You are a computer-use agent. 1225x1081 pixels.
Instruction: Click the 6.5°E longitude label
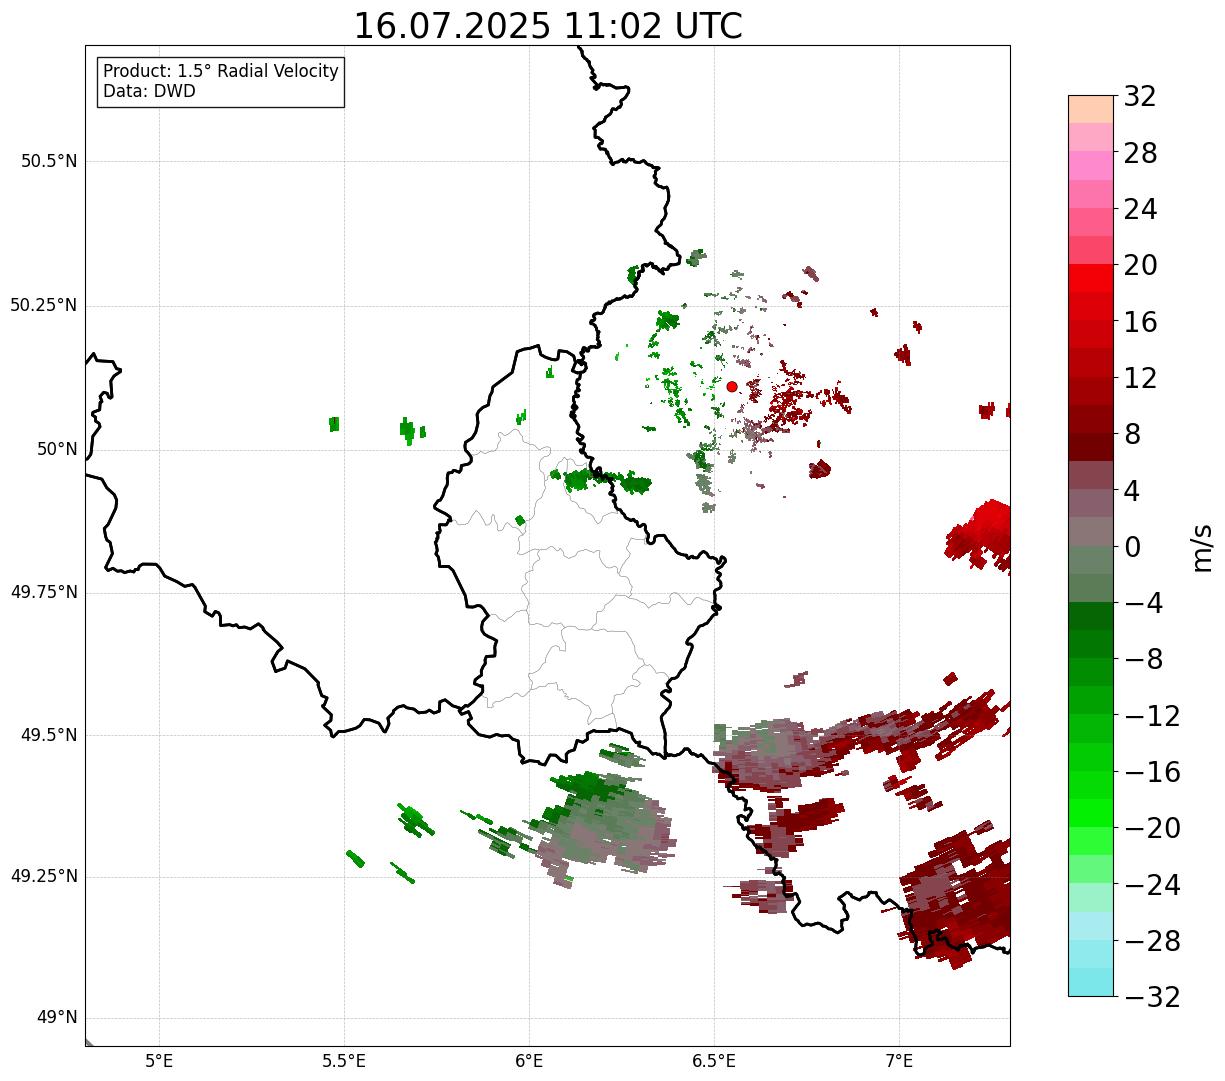714,1060
